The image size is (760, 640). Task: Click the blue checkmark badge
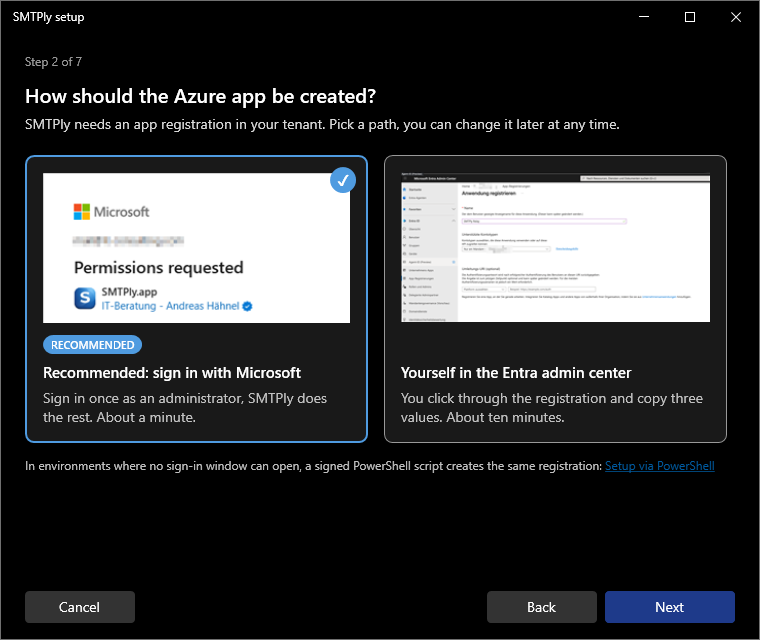pyautogui.click(x=343, y=180)
